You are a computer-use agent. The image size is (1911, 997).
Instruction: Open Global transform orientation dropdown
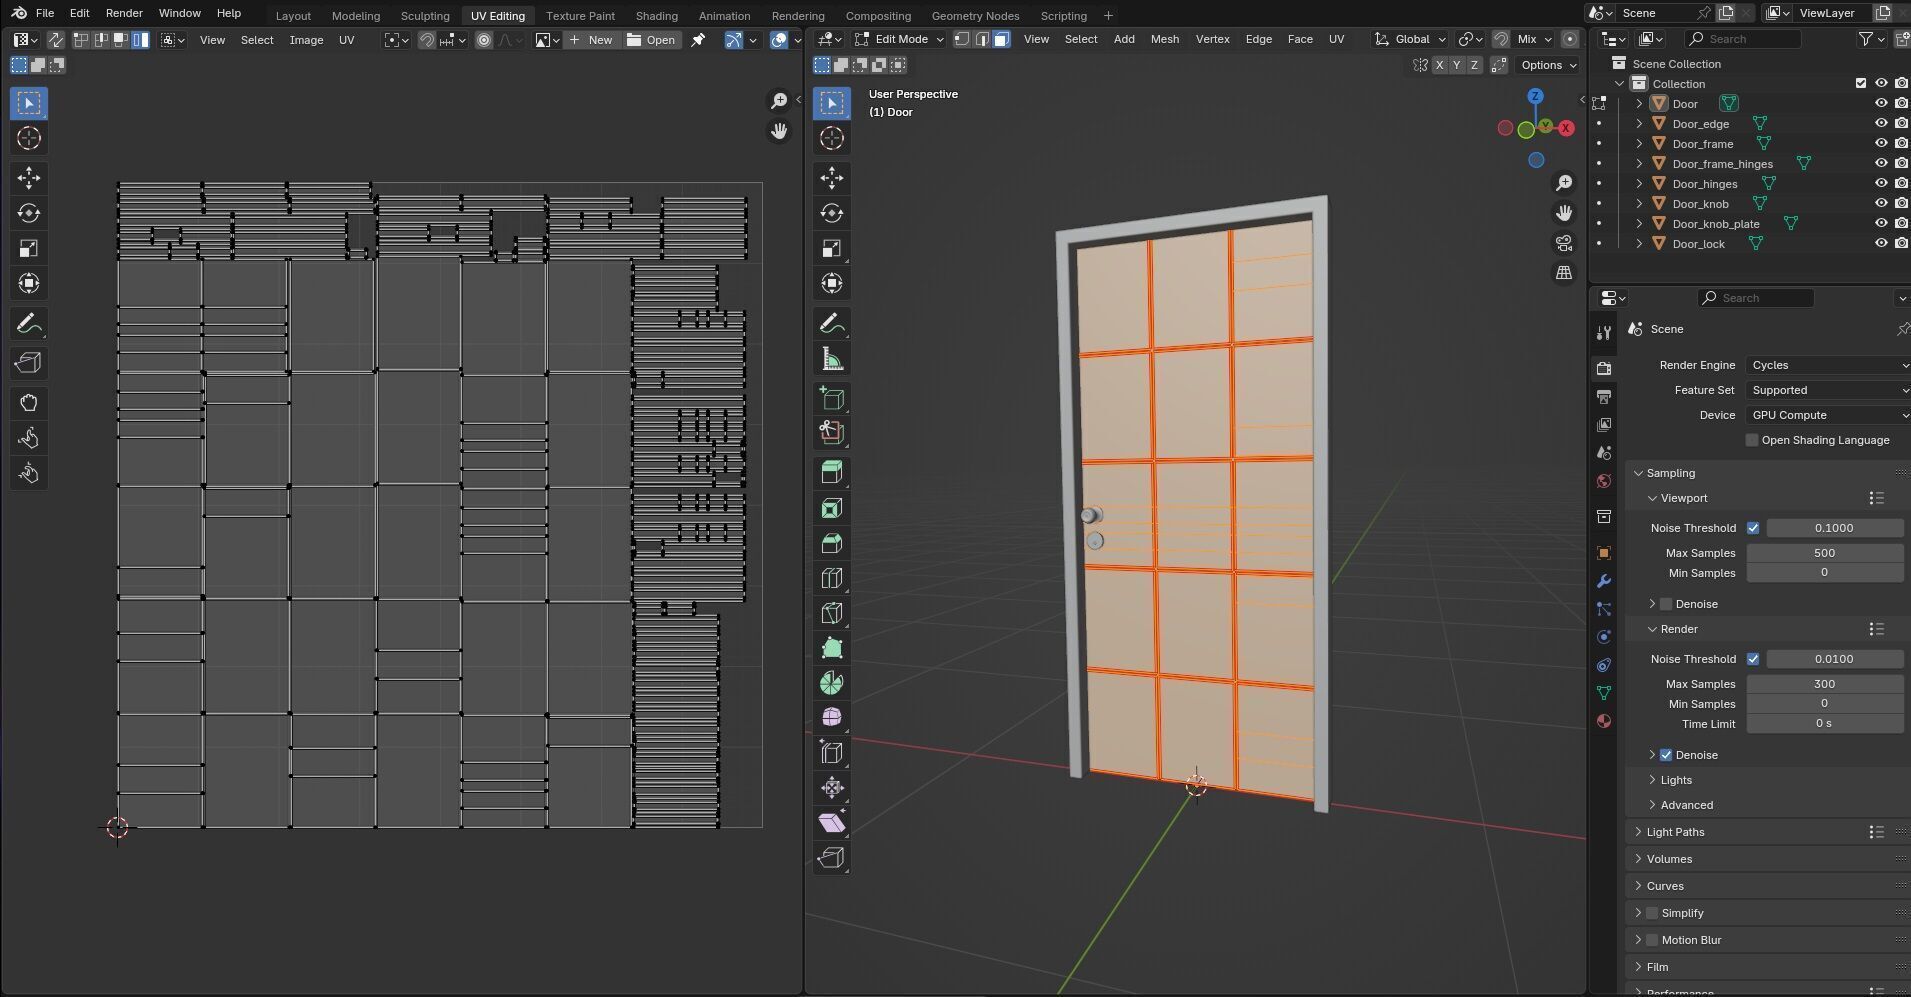(x=1411, y=39)
